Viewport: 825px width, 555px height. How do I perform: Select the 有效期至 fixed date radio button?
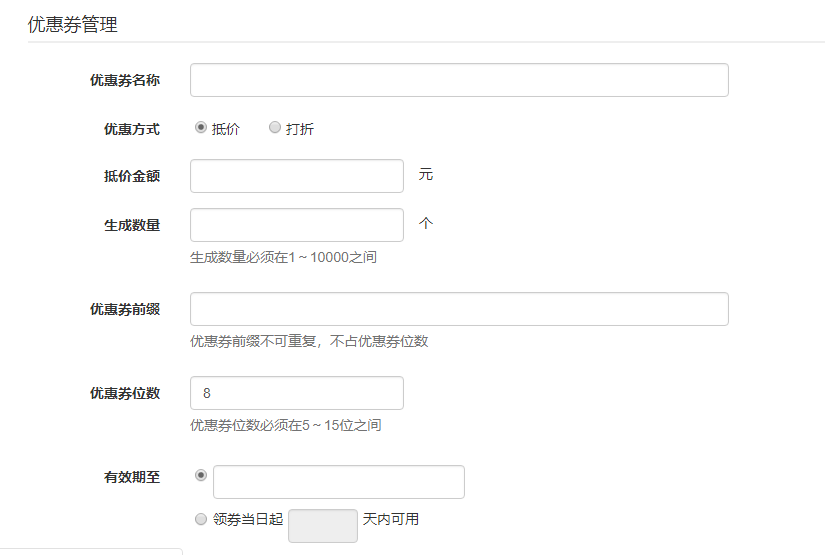(201, 476)
